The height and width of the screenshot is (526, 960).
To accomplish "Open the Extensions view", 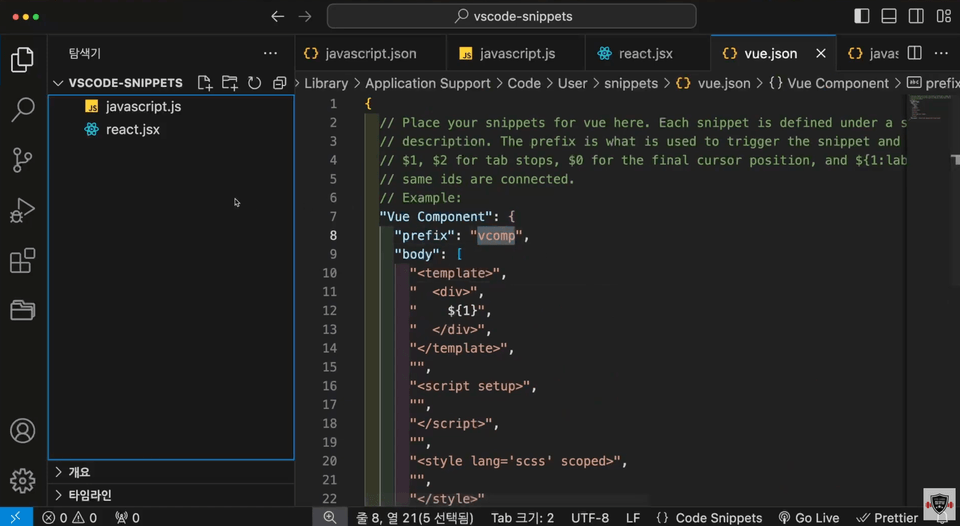I will [x=23, y=260].
